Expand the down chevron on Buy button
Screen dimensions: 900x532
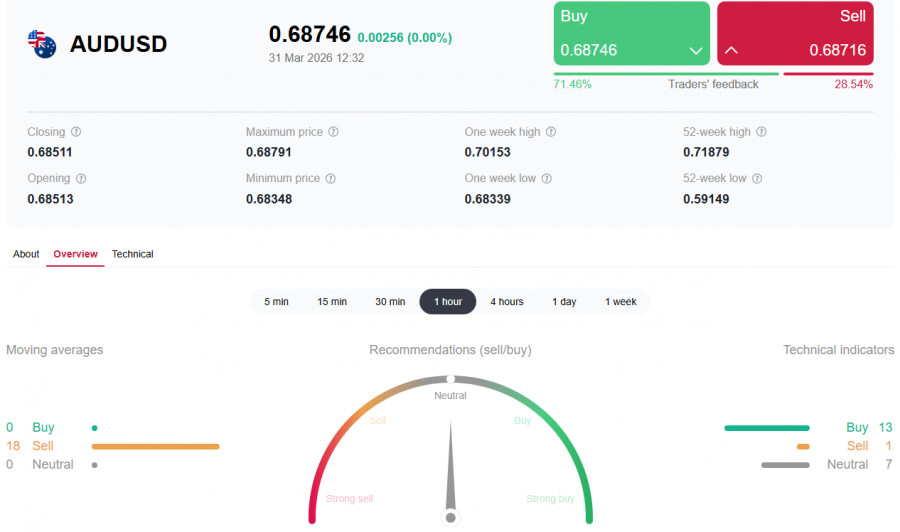click(x=696, y=50)
